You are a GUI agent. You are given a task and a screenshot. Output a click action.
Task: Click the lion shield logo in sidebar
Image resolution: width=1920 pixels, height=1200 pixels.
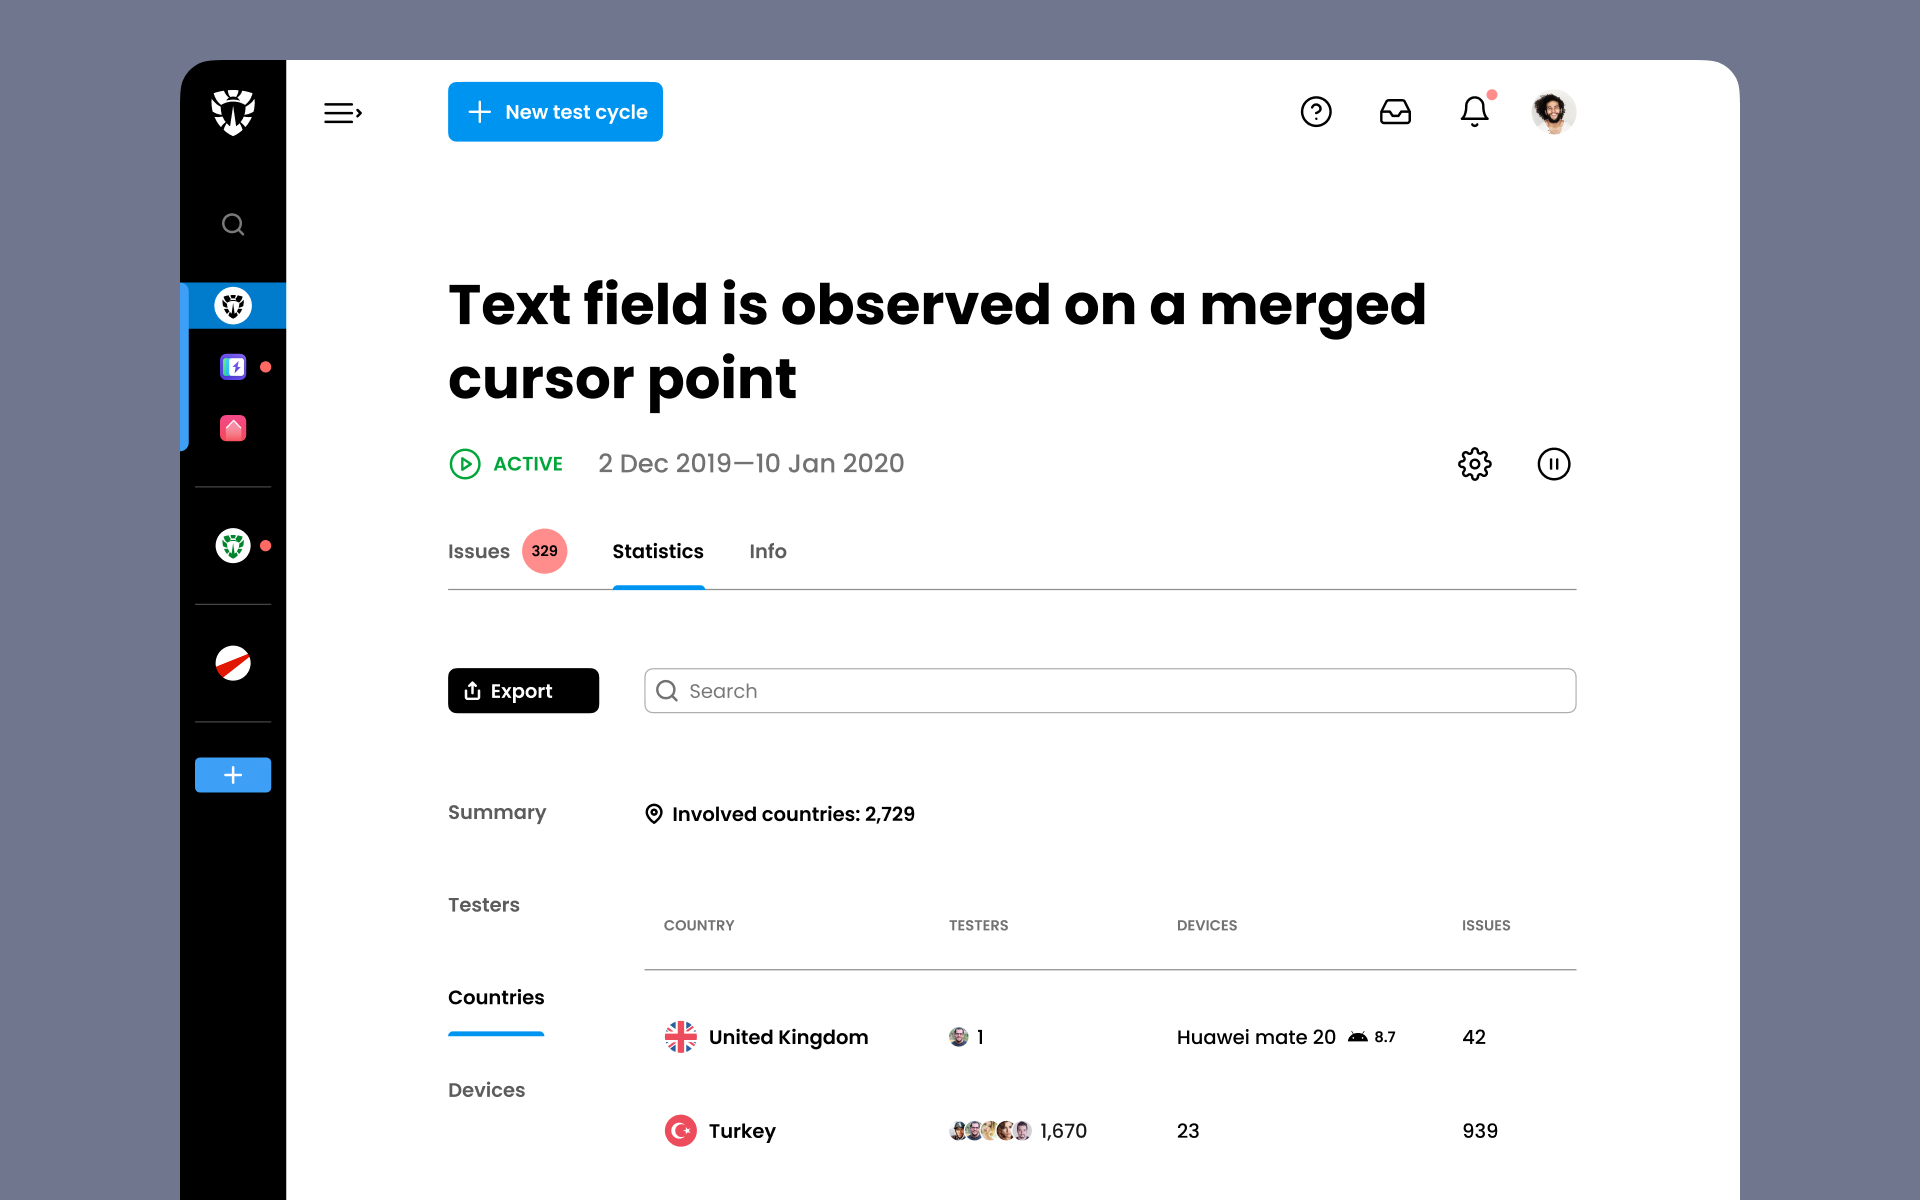pyautogui.click(x=233, y=112)
